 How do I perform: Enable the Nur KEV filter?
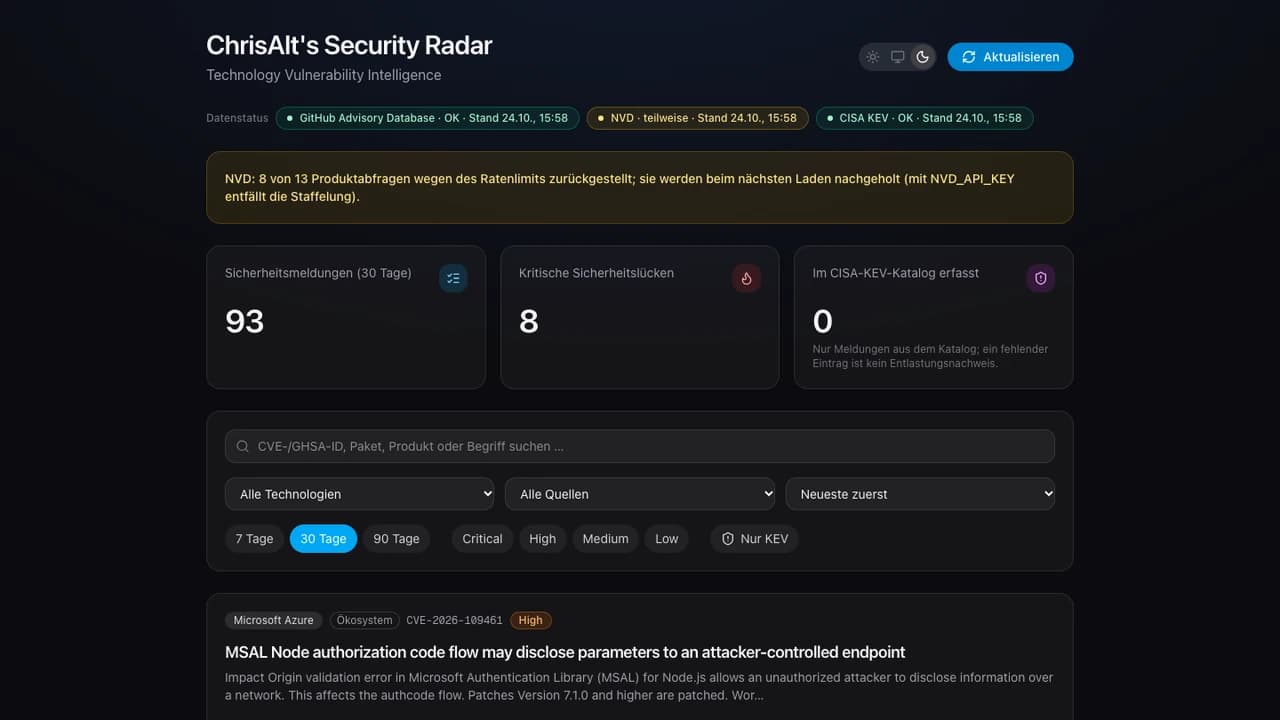point(755,539)
